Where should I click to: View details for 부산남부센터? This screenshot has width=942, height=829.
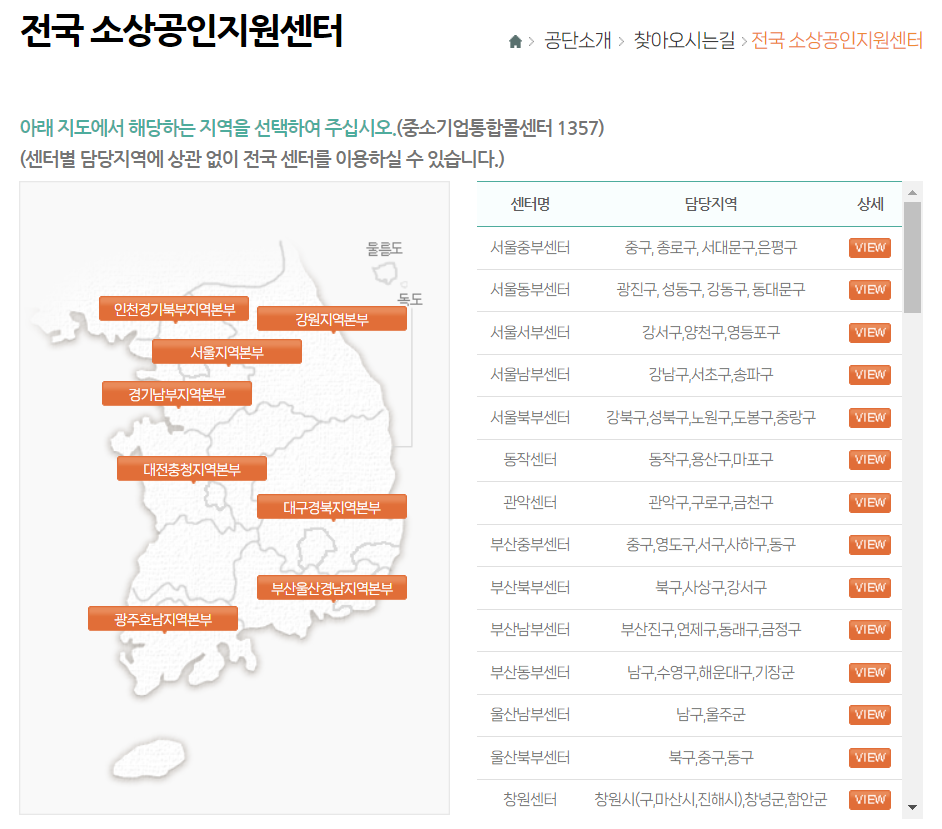point(869,630)
